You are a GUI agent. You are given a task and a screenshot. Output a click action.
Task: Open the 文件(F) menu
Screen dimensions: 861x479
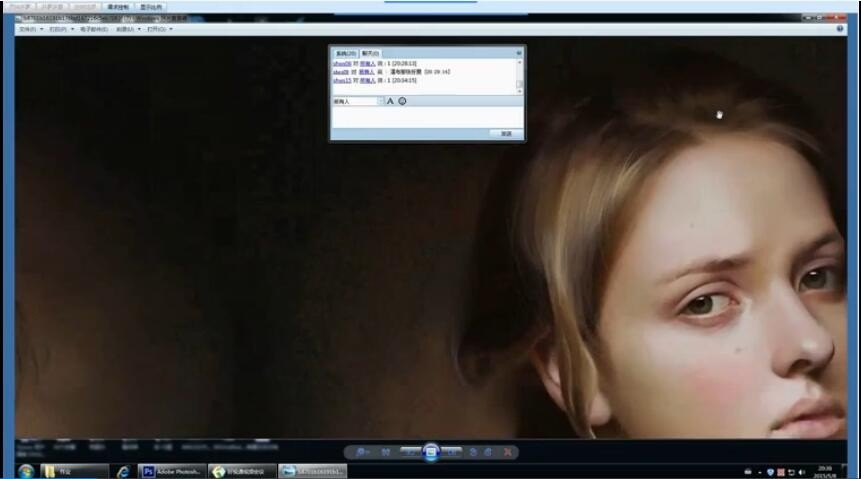(x=31, y=29)
